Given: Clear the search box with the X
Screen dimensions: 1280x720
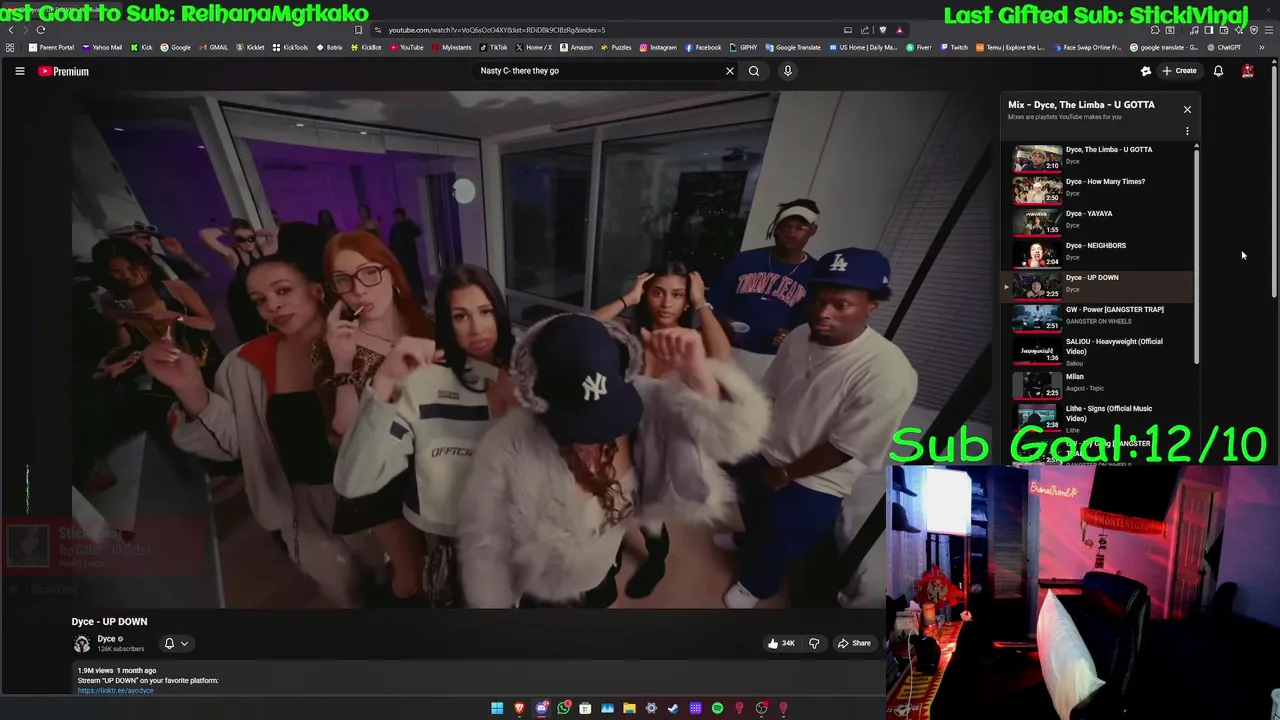Looking at the screenshot, I should point(730,71).
